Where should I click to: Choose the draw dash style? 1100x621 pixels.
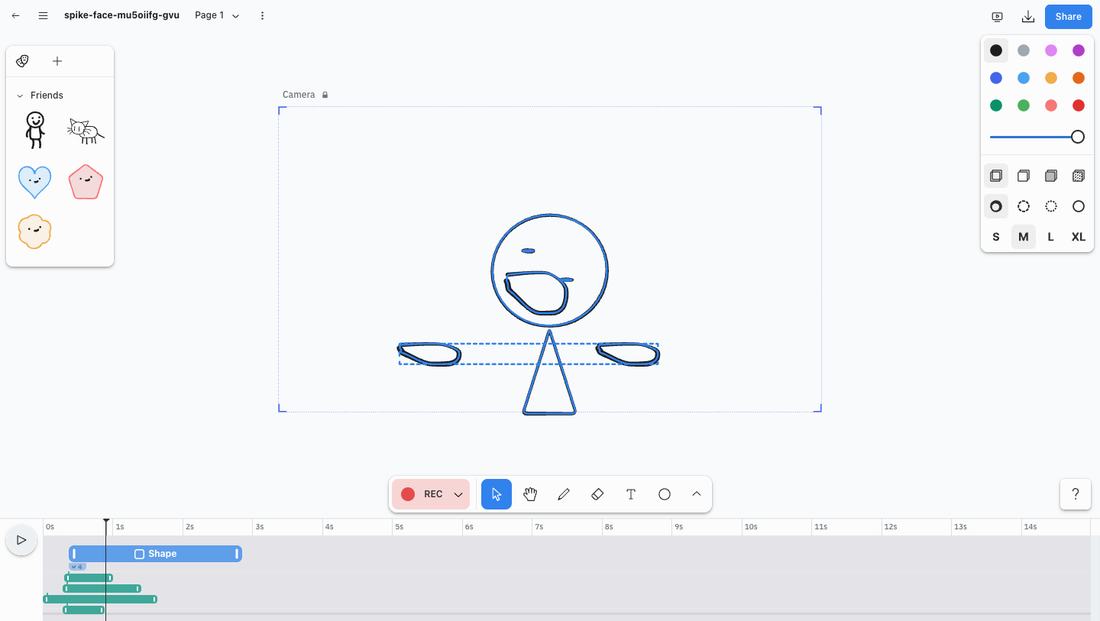point(995,206)
